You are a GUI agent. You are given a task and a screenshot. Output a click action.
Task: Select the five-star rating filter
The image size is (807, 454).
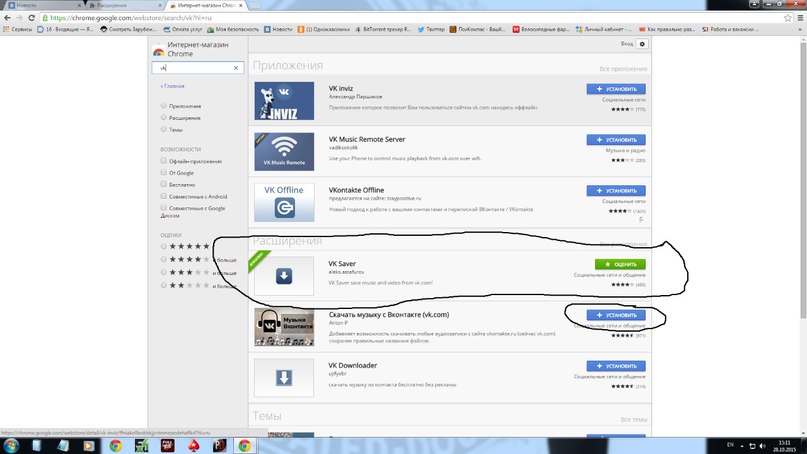(x=164, y=247)
